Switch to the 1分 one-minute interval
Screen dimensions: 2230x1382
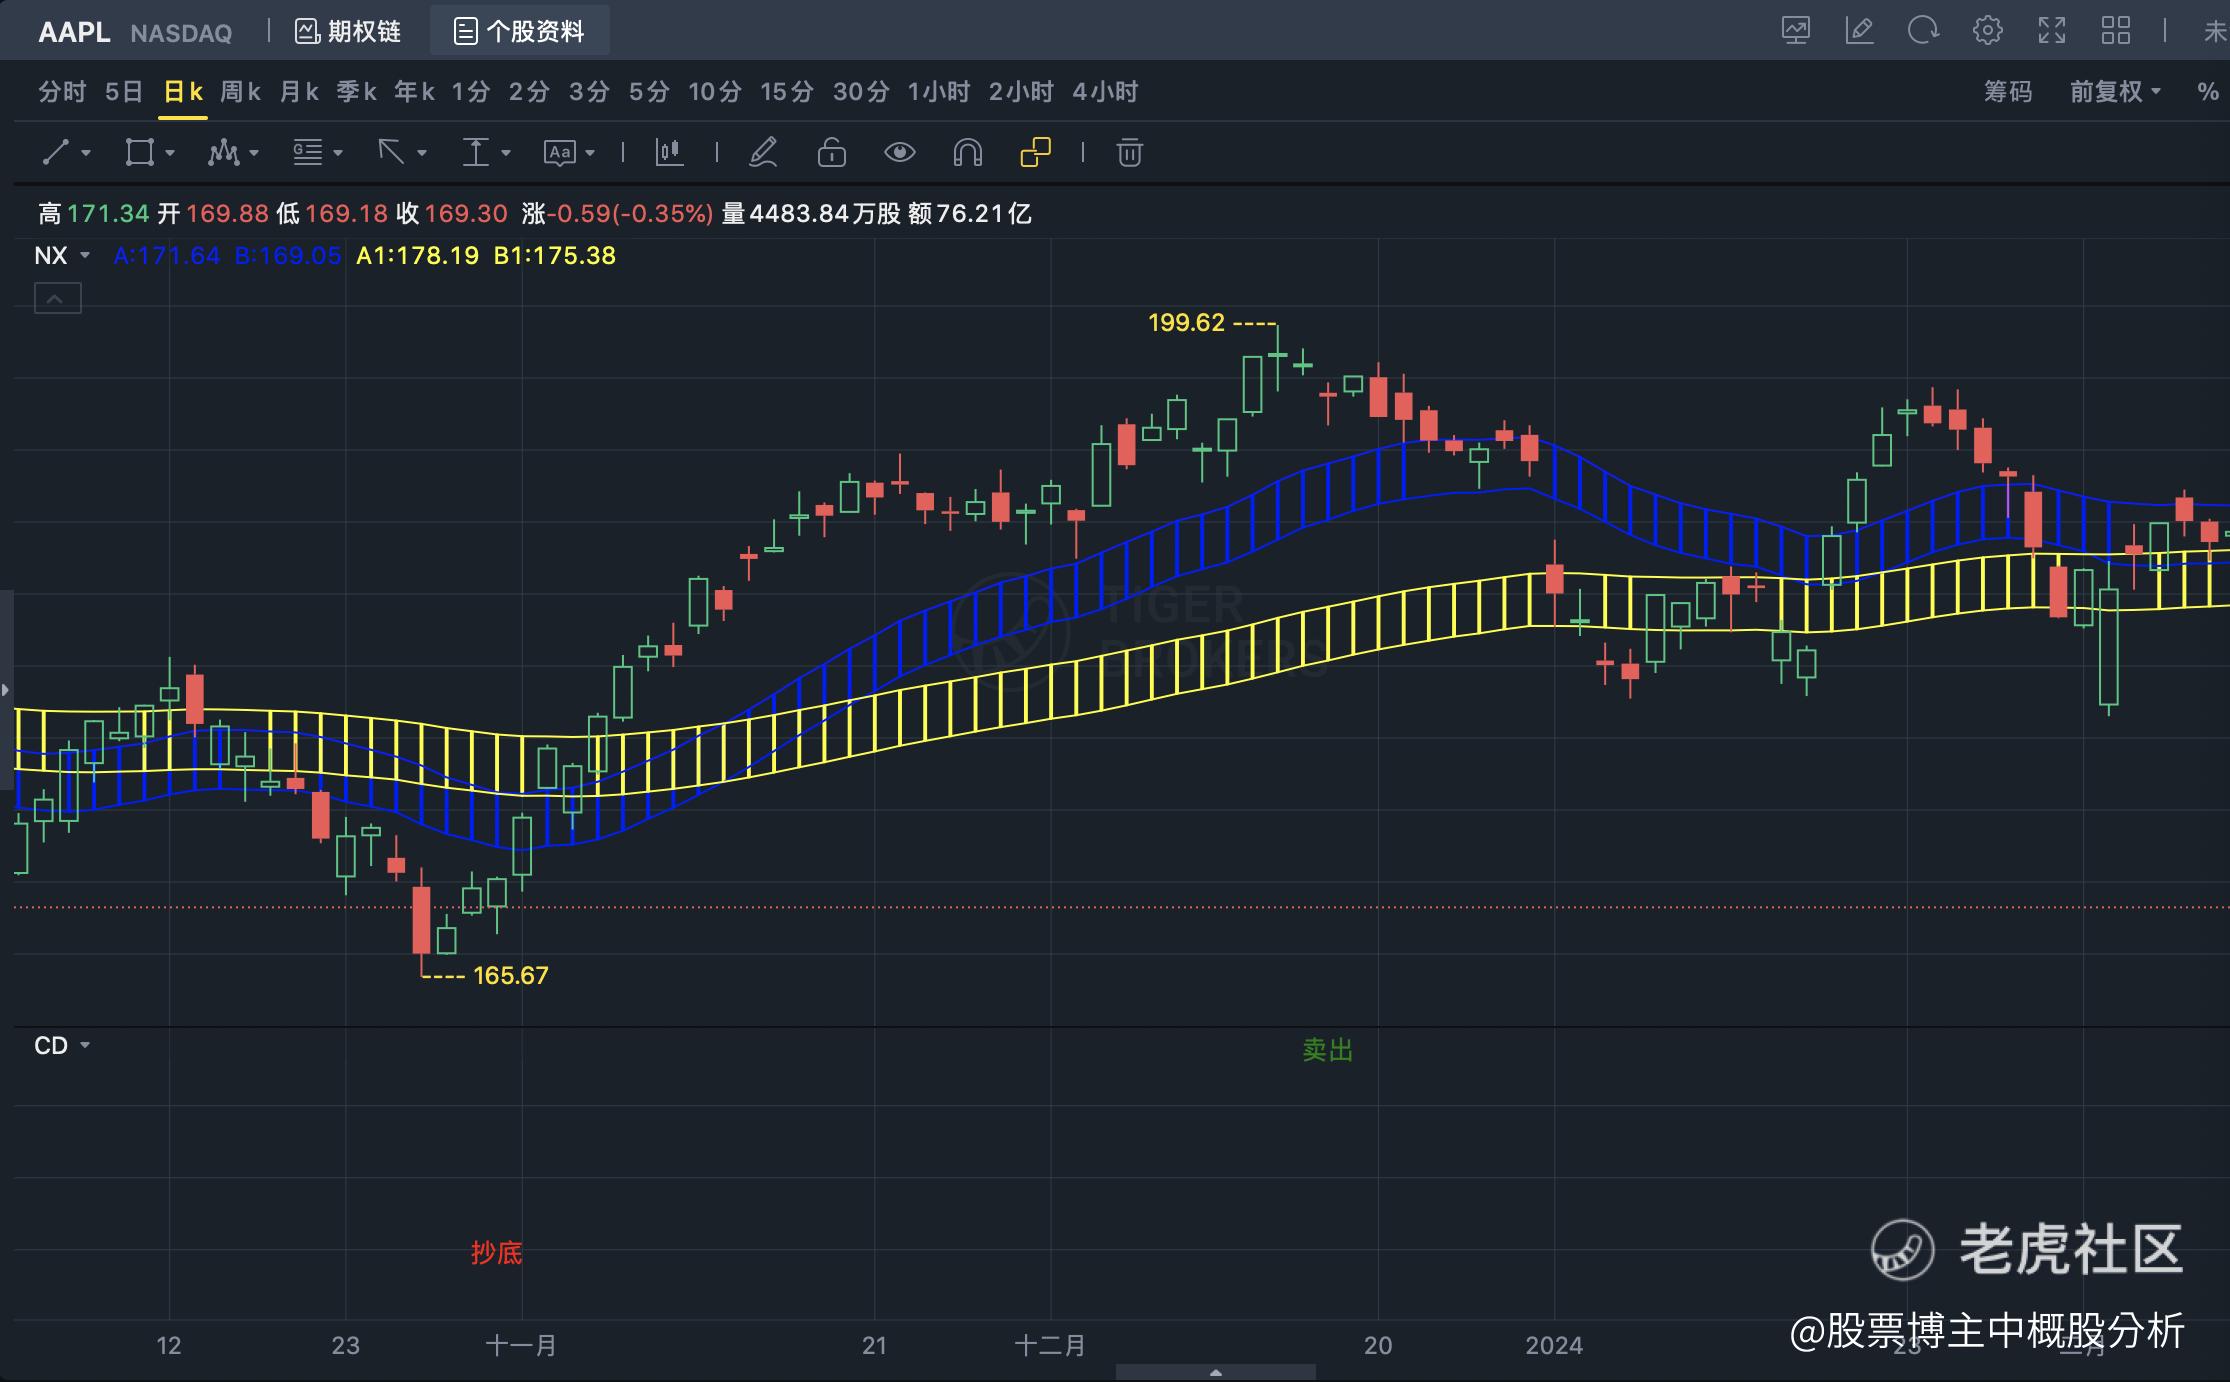coord(471,92)
